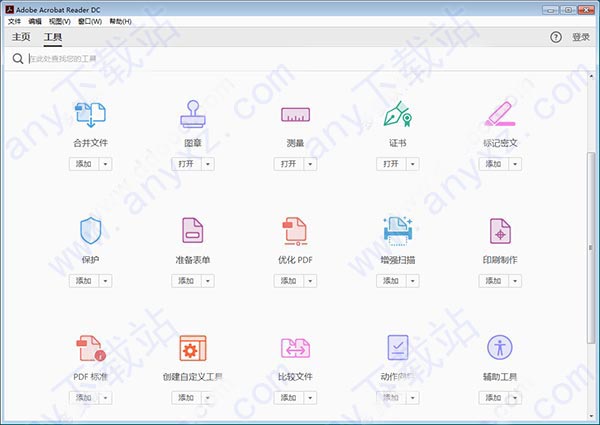
Task: Select the 比较文件 compare files icon
Action: [x=295, y=348]
